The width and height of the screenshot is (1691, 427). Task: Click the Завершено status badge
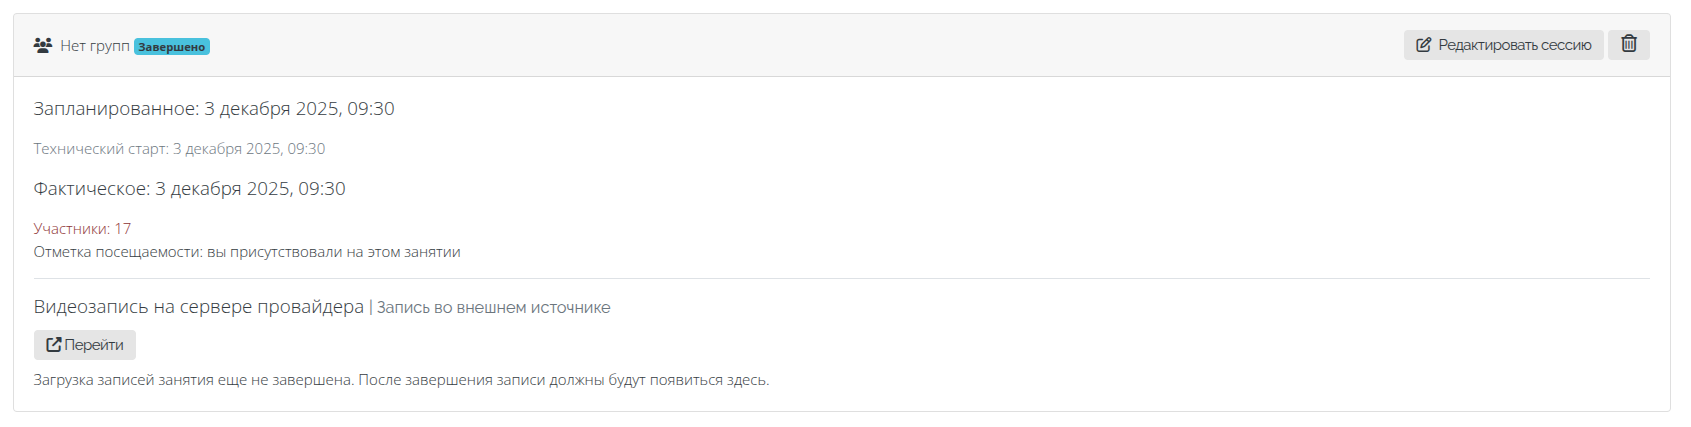172,46
